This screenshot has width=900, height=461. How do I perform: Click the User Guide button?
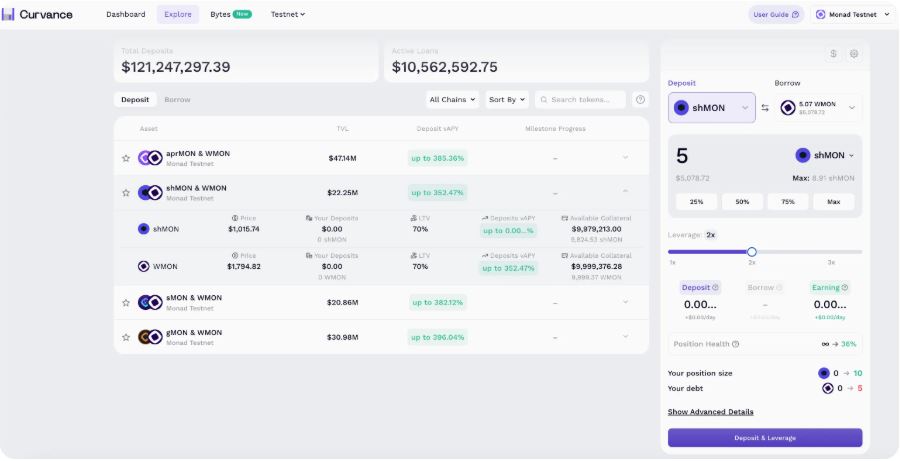776,15
